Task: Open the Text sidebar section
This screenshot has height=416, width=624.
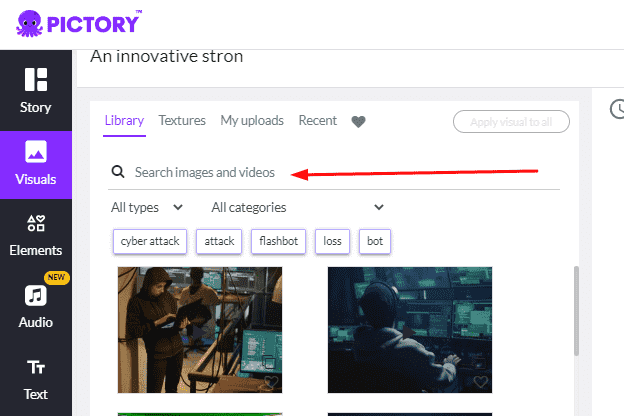Action: [36, 379]
